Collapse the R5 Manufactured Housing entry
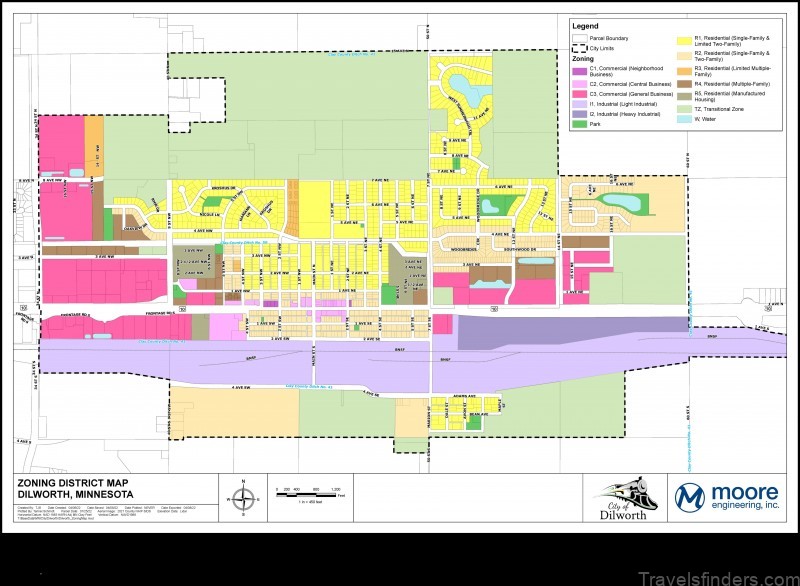The image size is (800, 586). click(684, 95)
